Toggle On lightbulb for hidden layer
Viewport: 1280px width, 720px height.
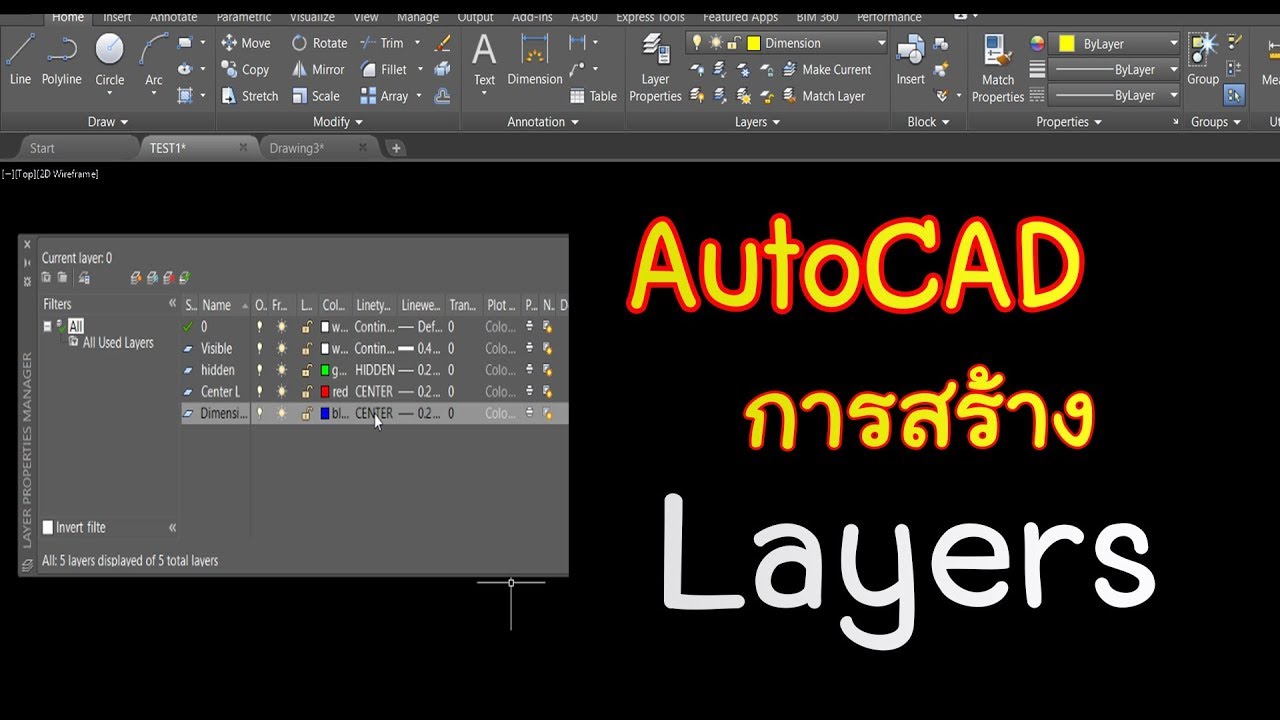[x=260, y=370]
